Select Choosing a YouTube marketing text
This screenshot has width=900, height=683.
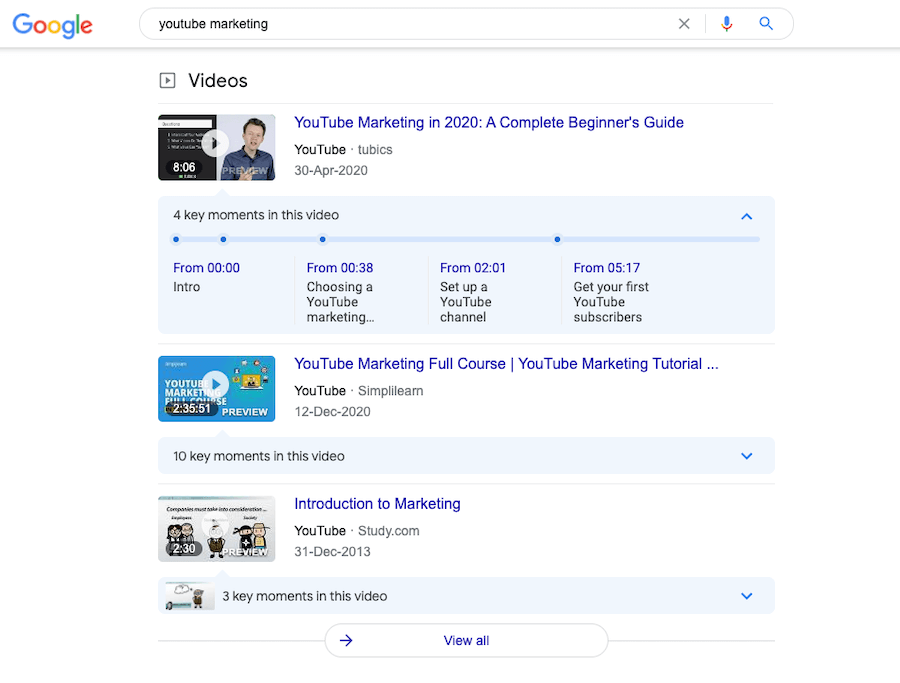340,302
